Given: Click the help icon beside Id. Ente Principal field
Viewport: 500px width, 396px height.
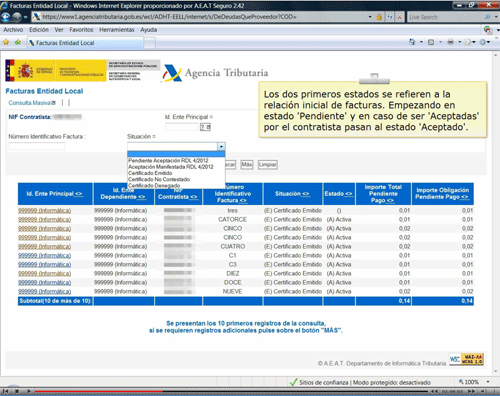Looking at the screenshot, I should coord(205,127).
